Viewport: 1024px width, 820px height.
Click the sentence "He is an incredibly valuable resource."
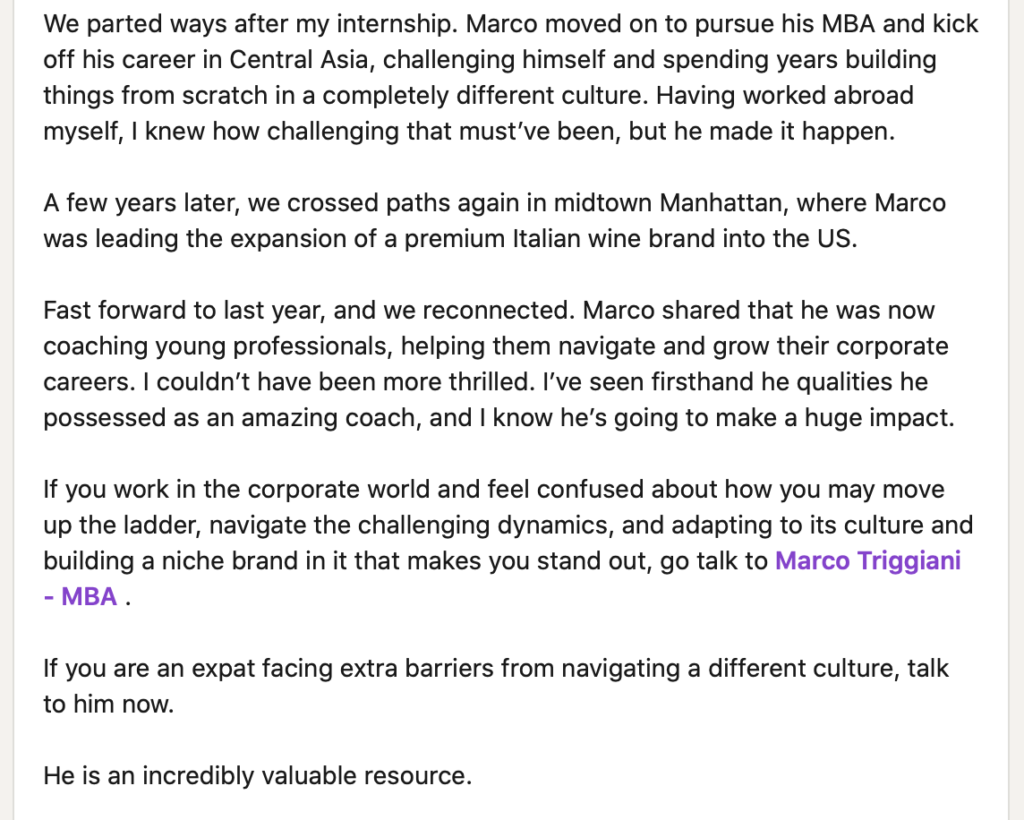257,776
